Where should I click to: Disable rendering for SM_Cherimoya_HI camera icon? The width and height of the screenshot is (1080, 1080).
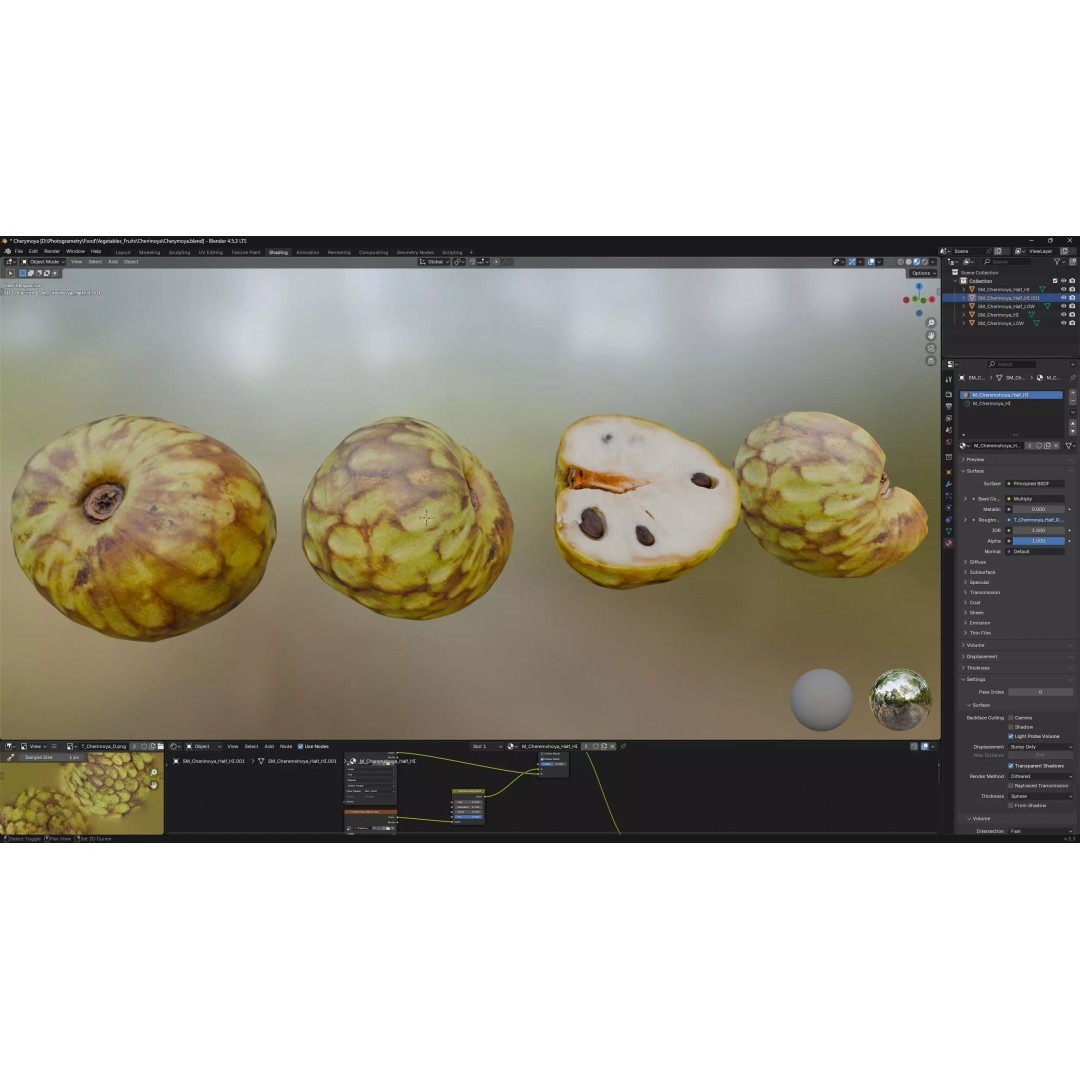[x=1072, y=314]
